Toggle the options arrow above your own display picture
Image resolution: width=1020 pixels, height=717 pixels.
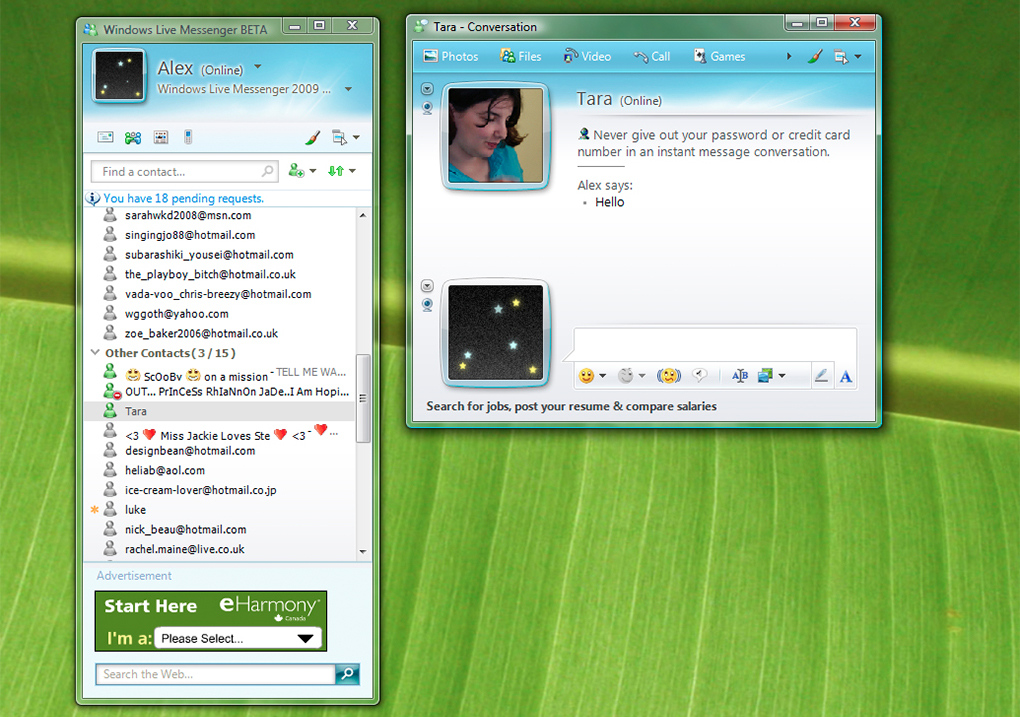pos(427,286)
